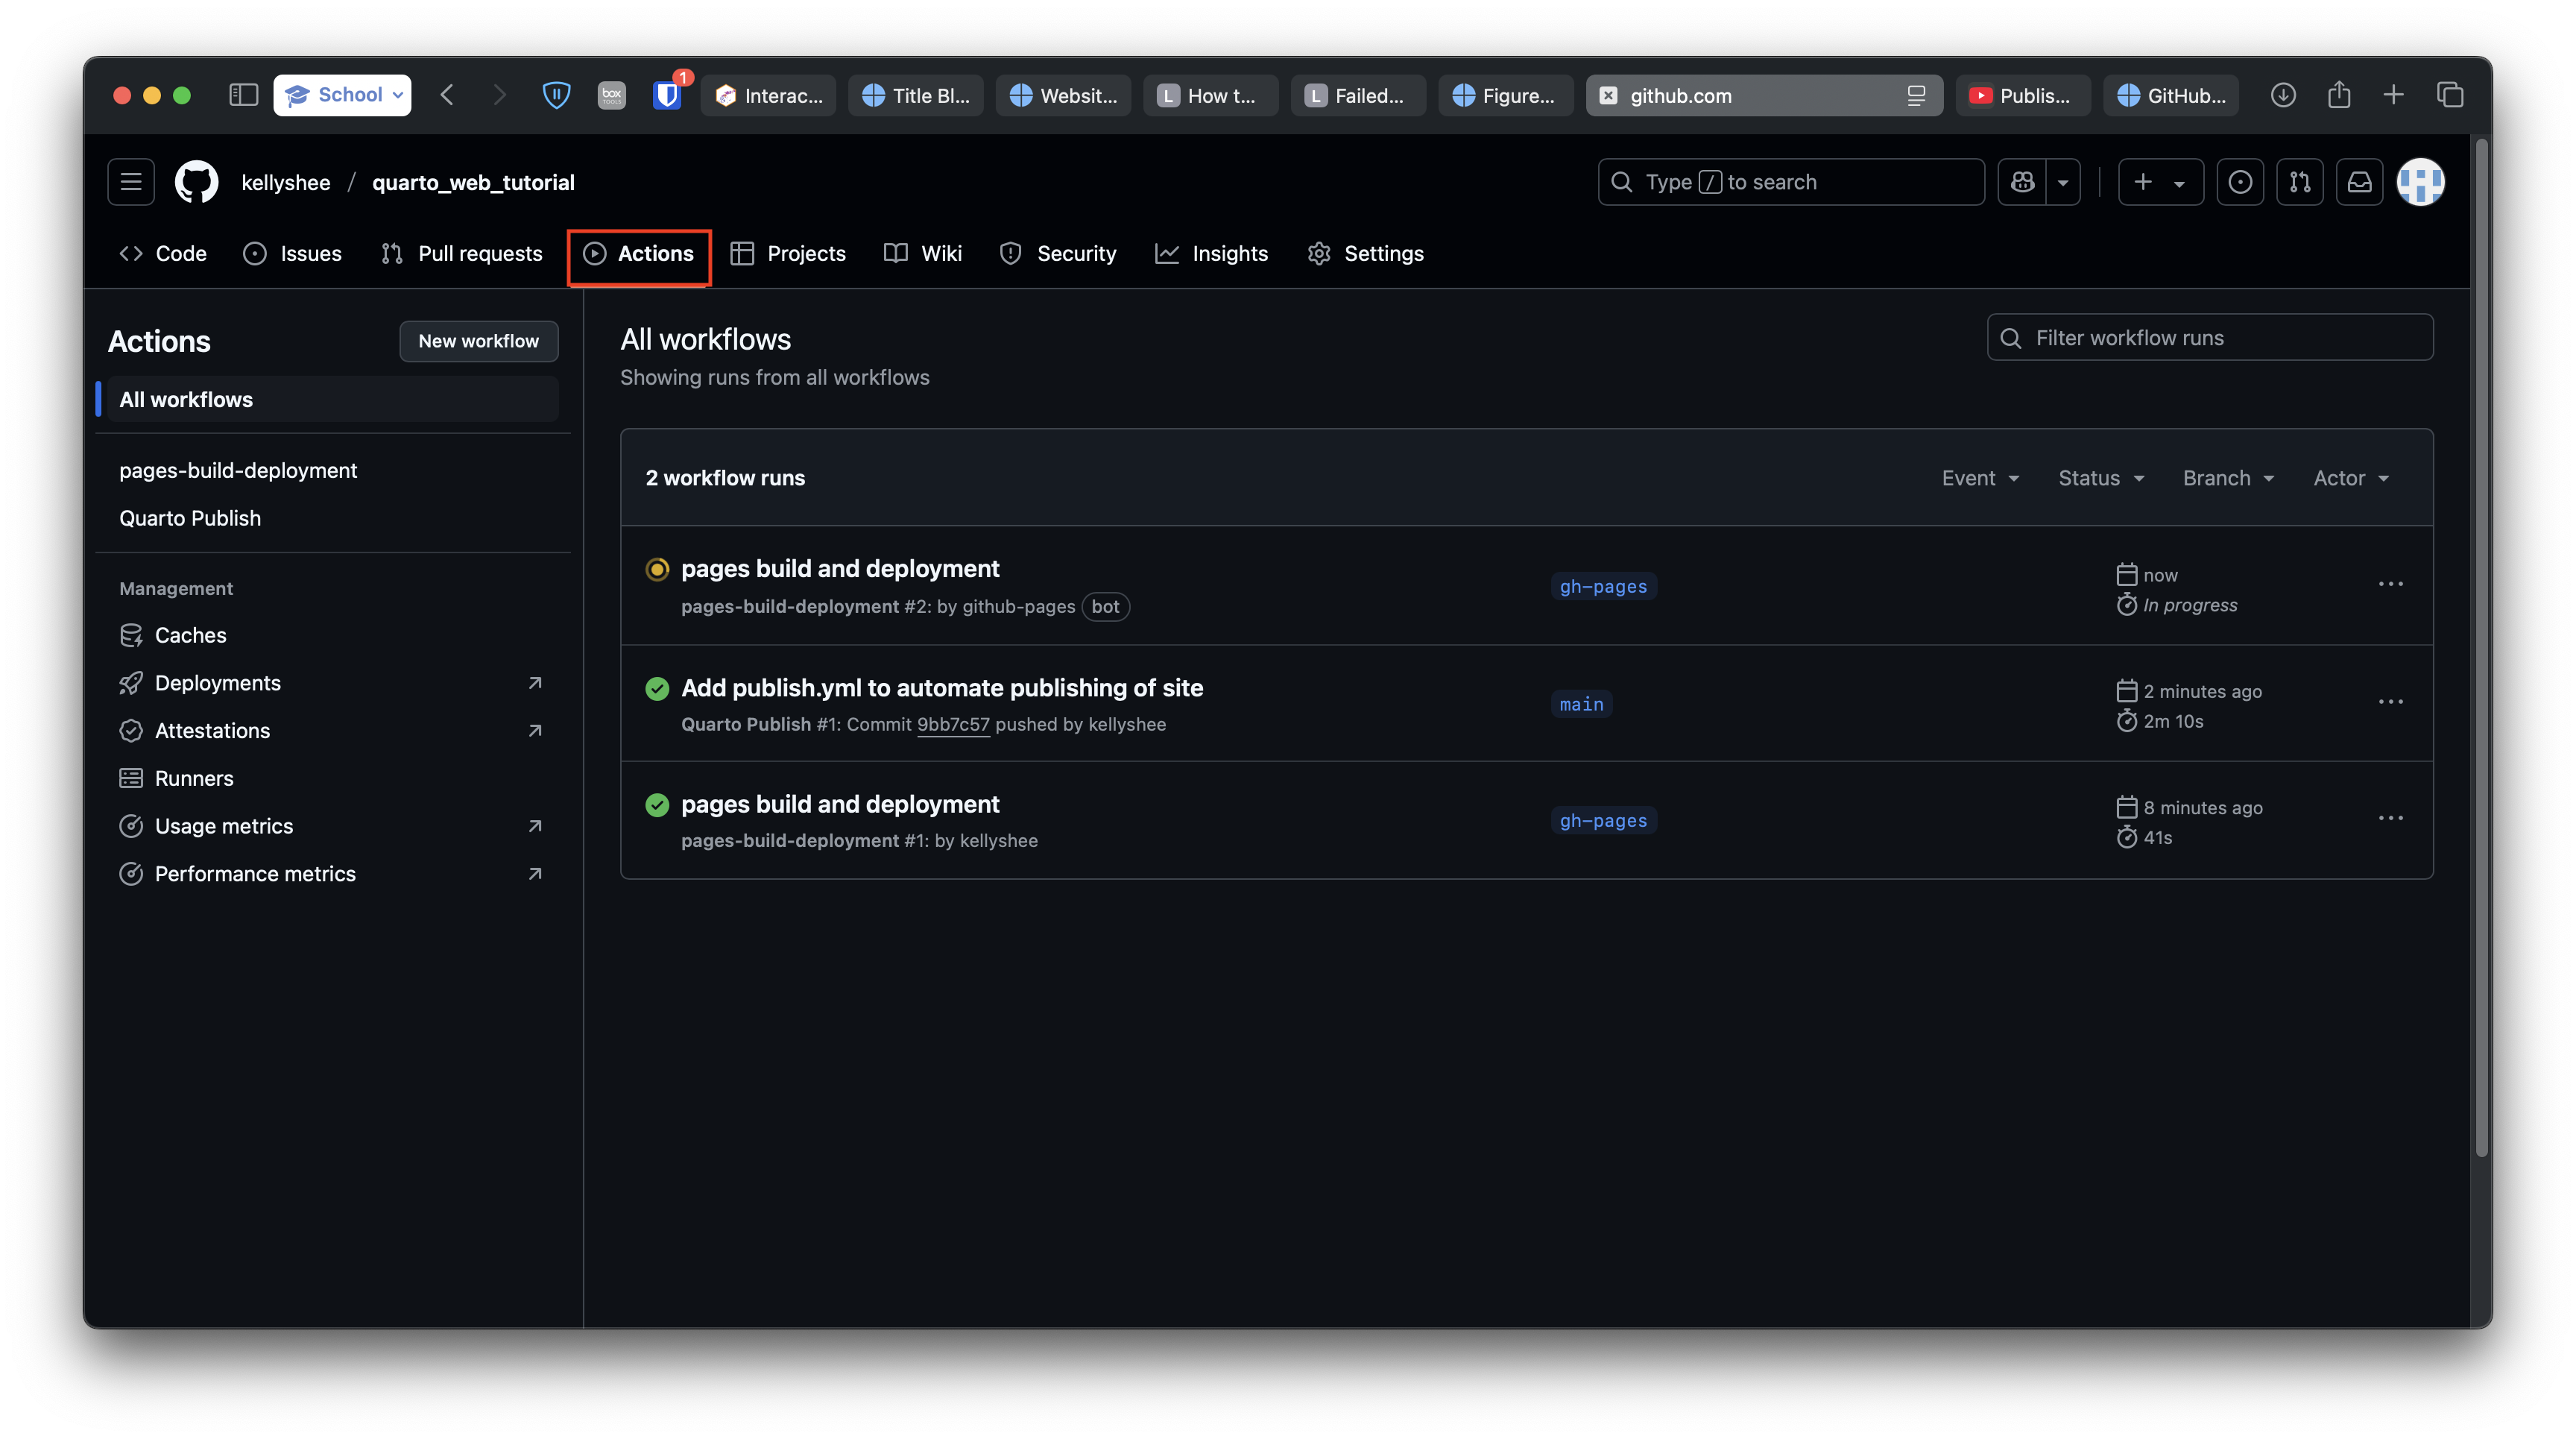The image size is (2576, 1439).
Task: Focus the 'Type / to search' field
Action: [1791, 182]
